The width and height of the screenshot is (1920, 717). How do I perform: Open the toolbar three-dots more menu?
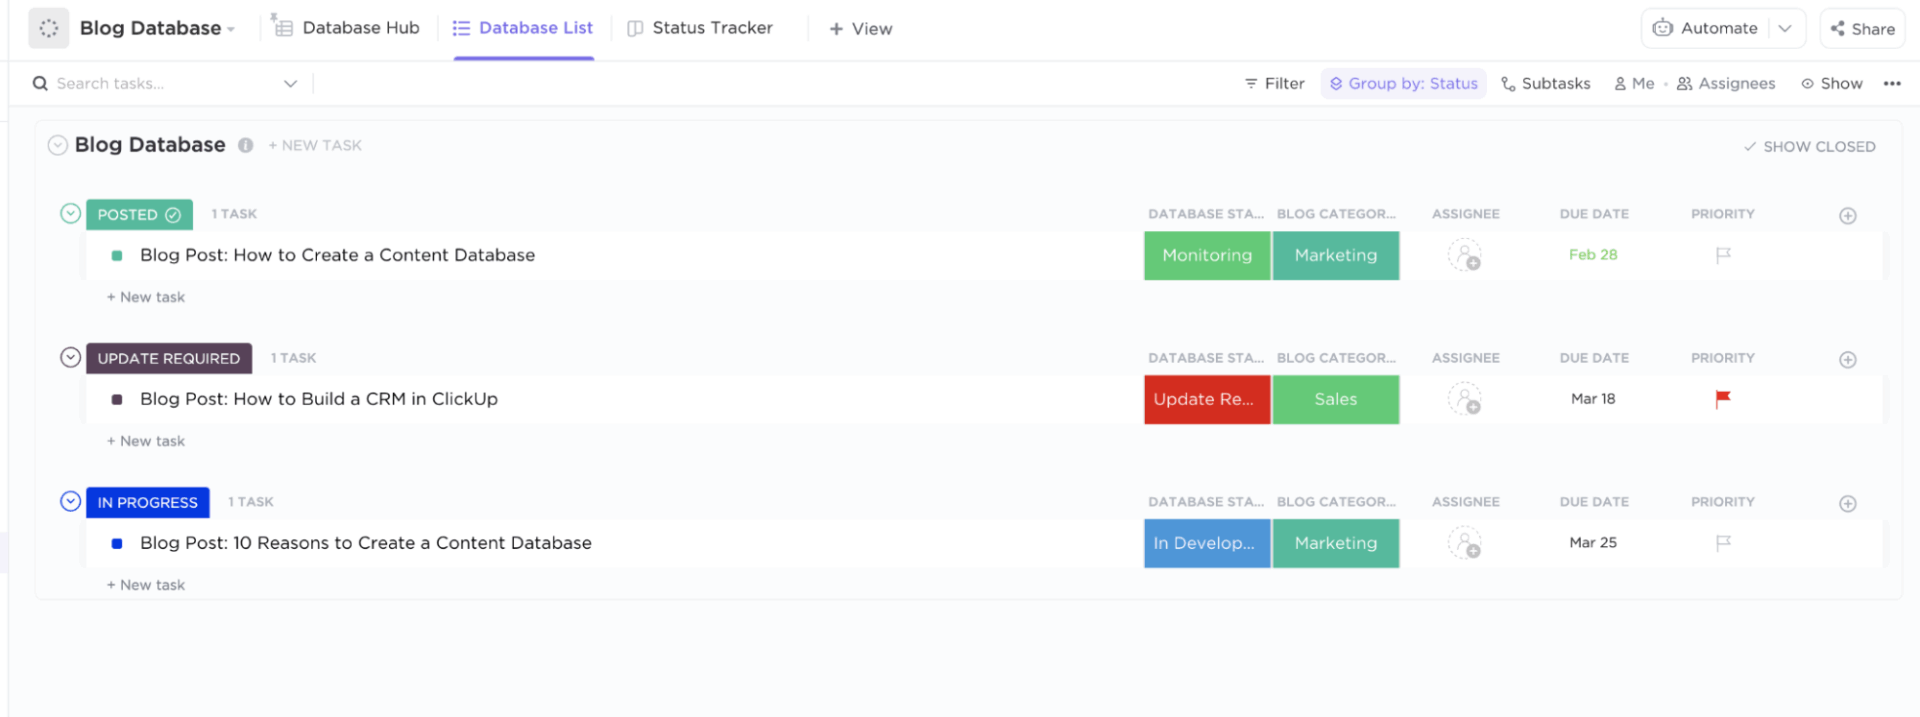pyautogui.click(x=1892, y=84)
